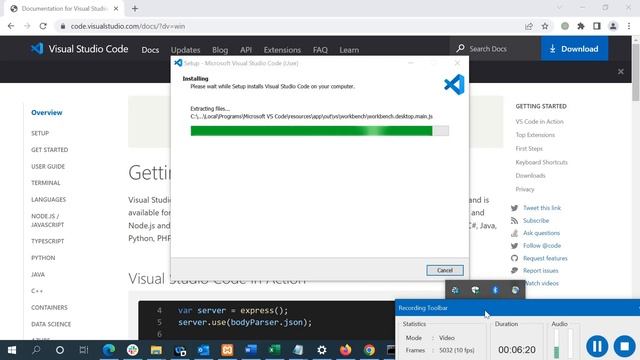This screenshot has height=360, width=640.
Task: Go back with the browser back arrow
Action: coord(11,26)
